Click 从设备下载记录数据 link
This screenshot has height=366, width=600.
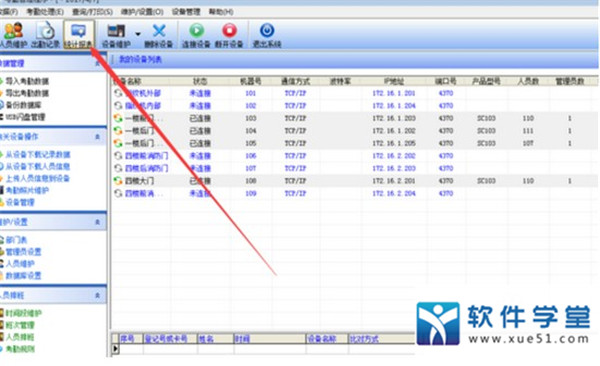click(38, 155)
